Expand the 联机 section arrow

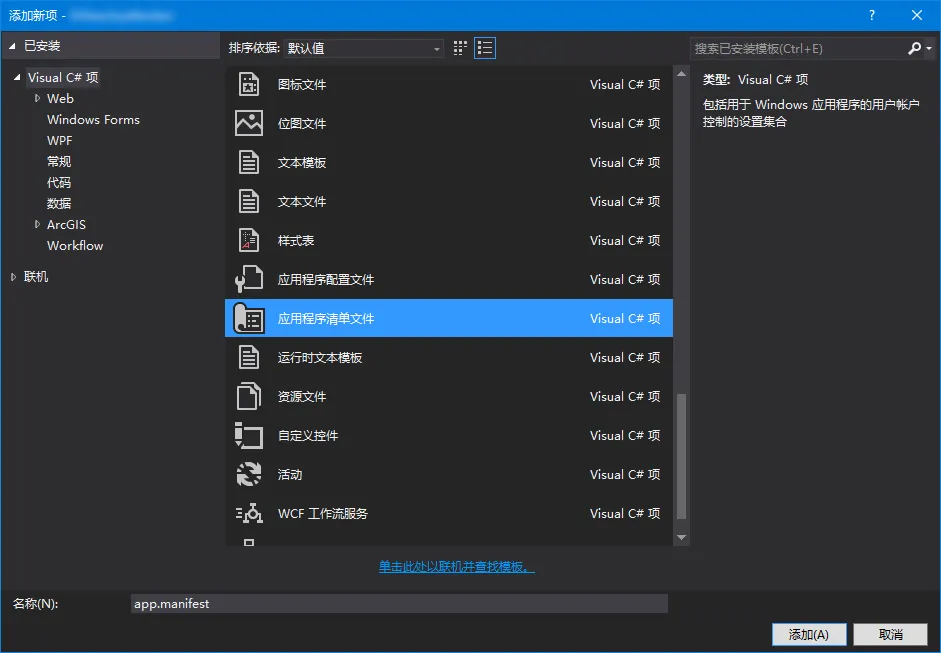(x=13, y=277)
